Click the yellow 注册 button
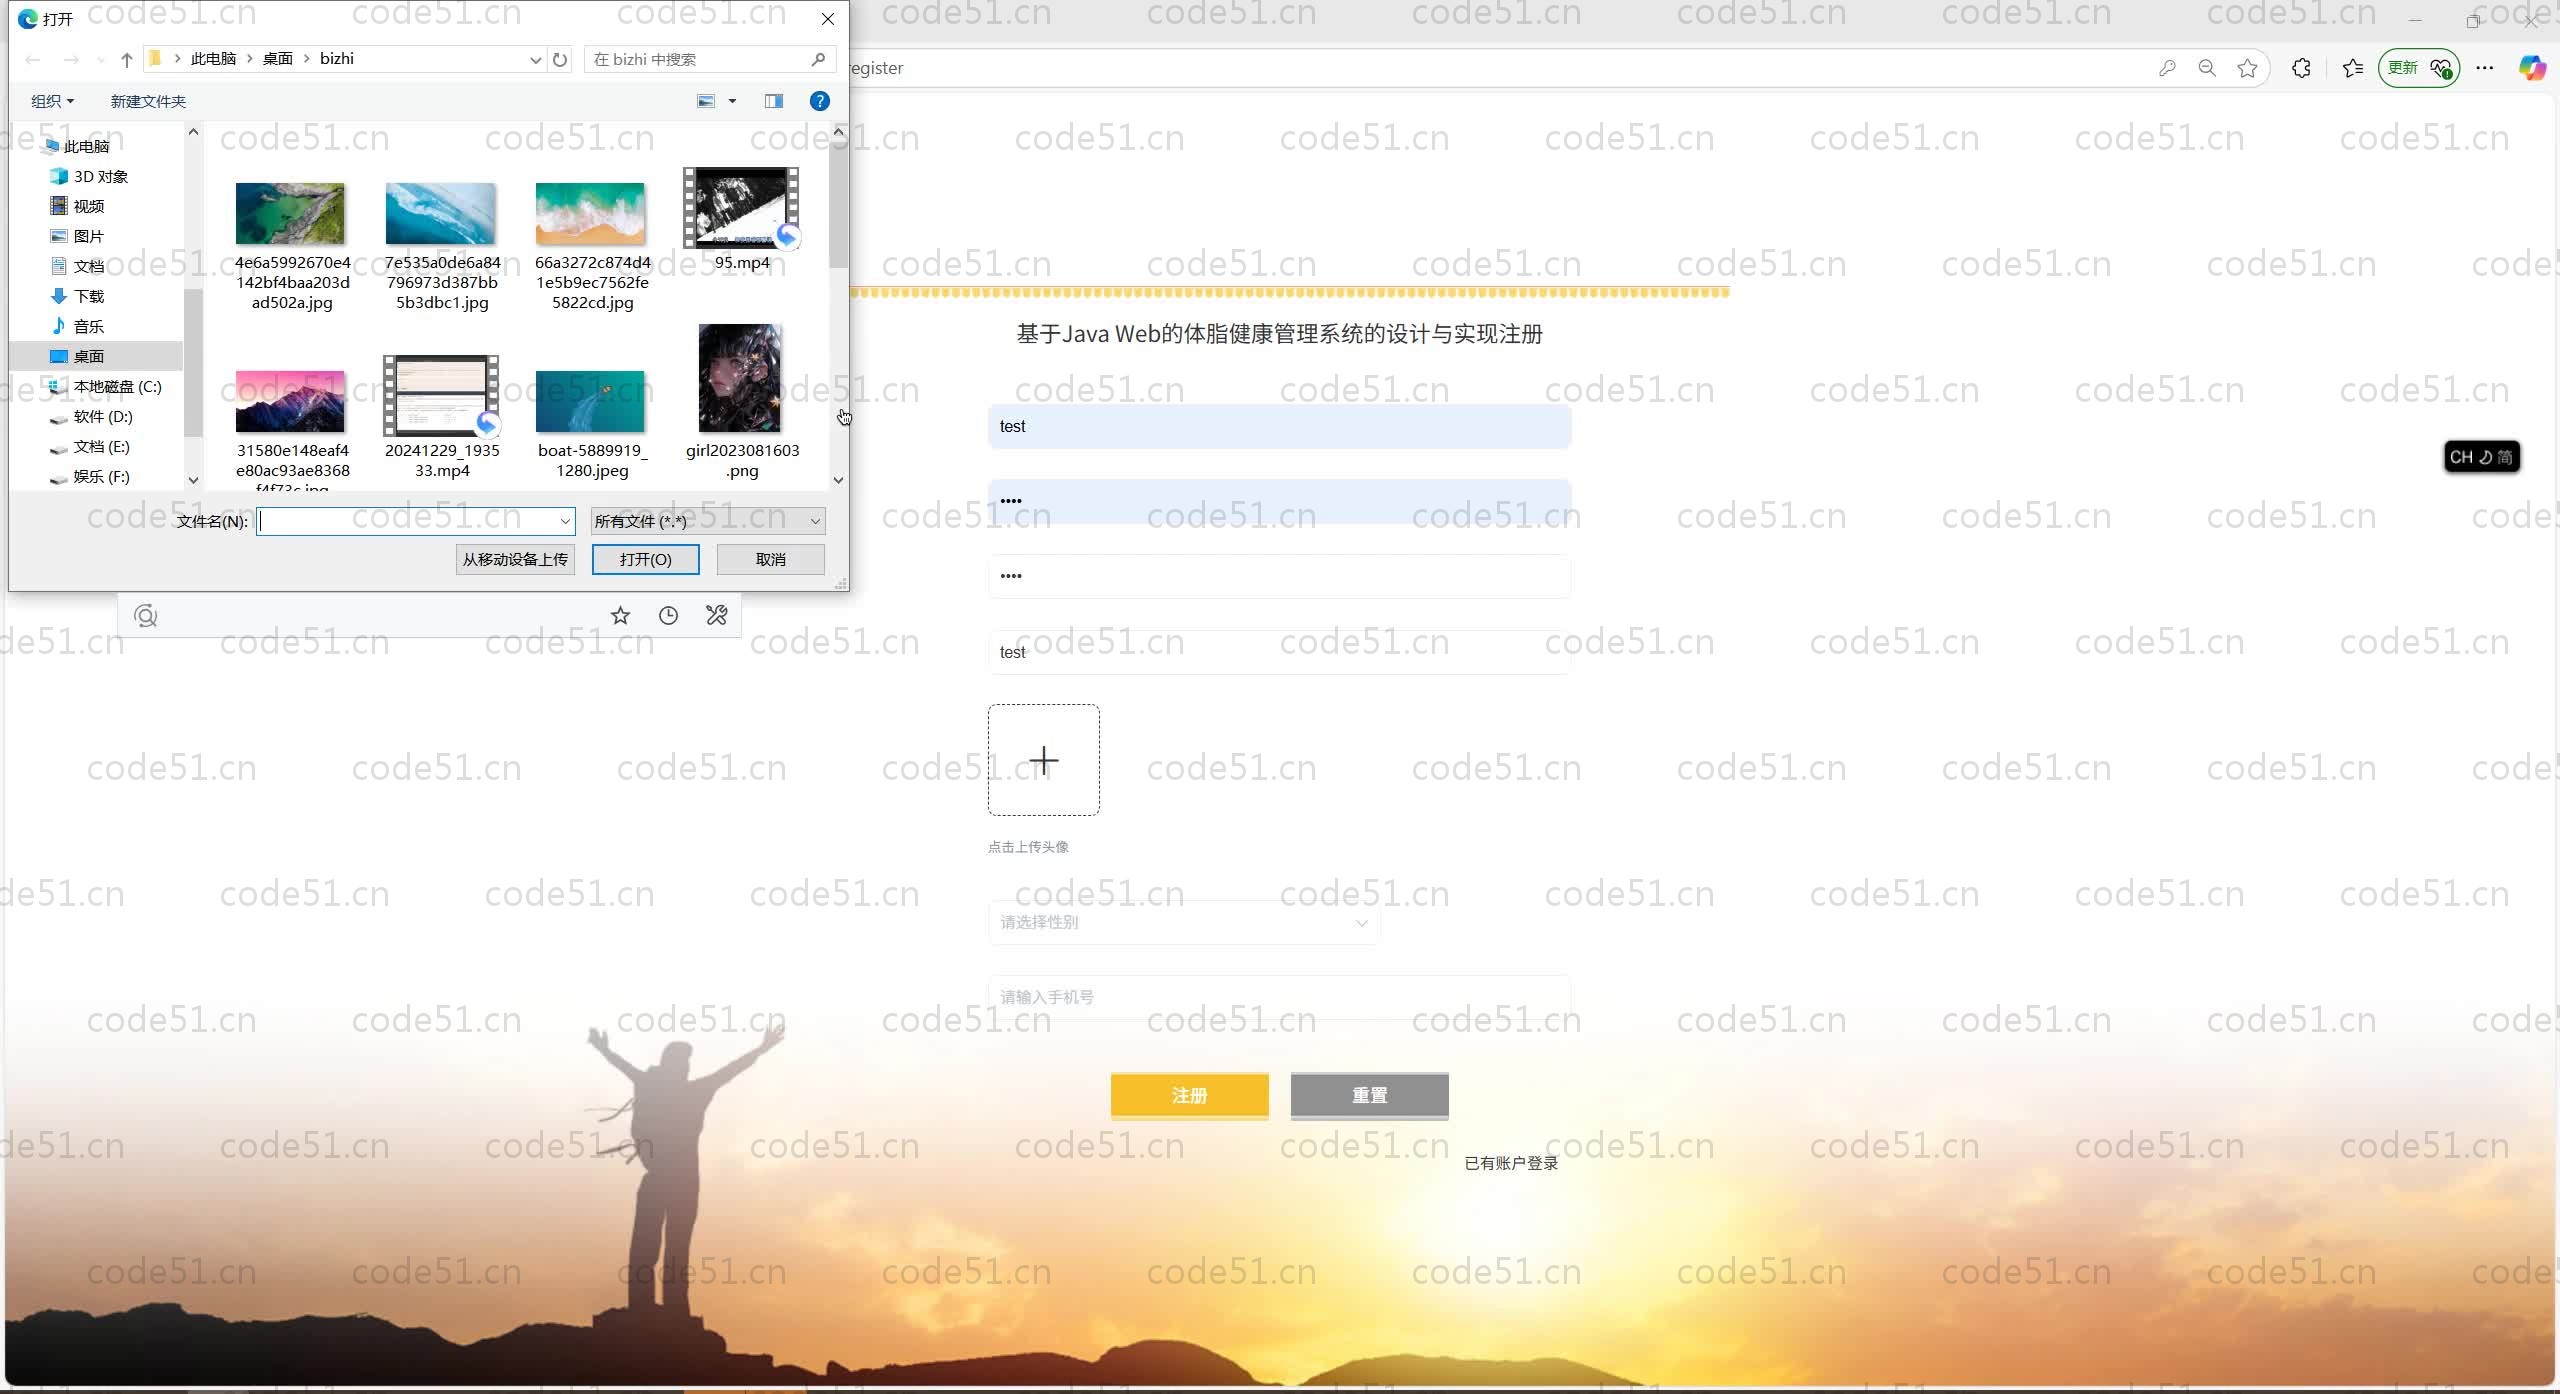 point(1189,1095)
